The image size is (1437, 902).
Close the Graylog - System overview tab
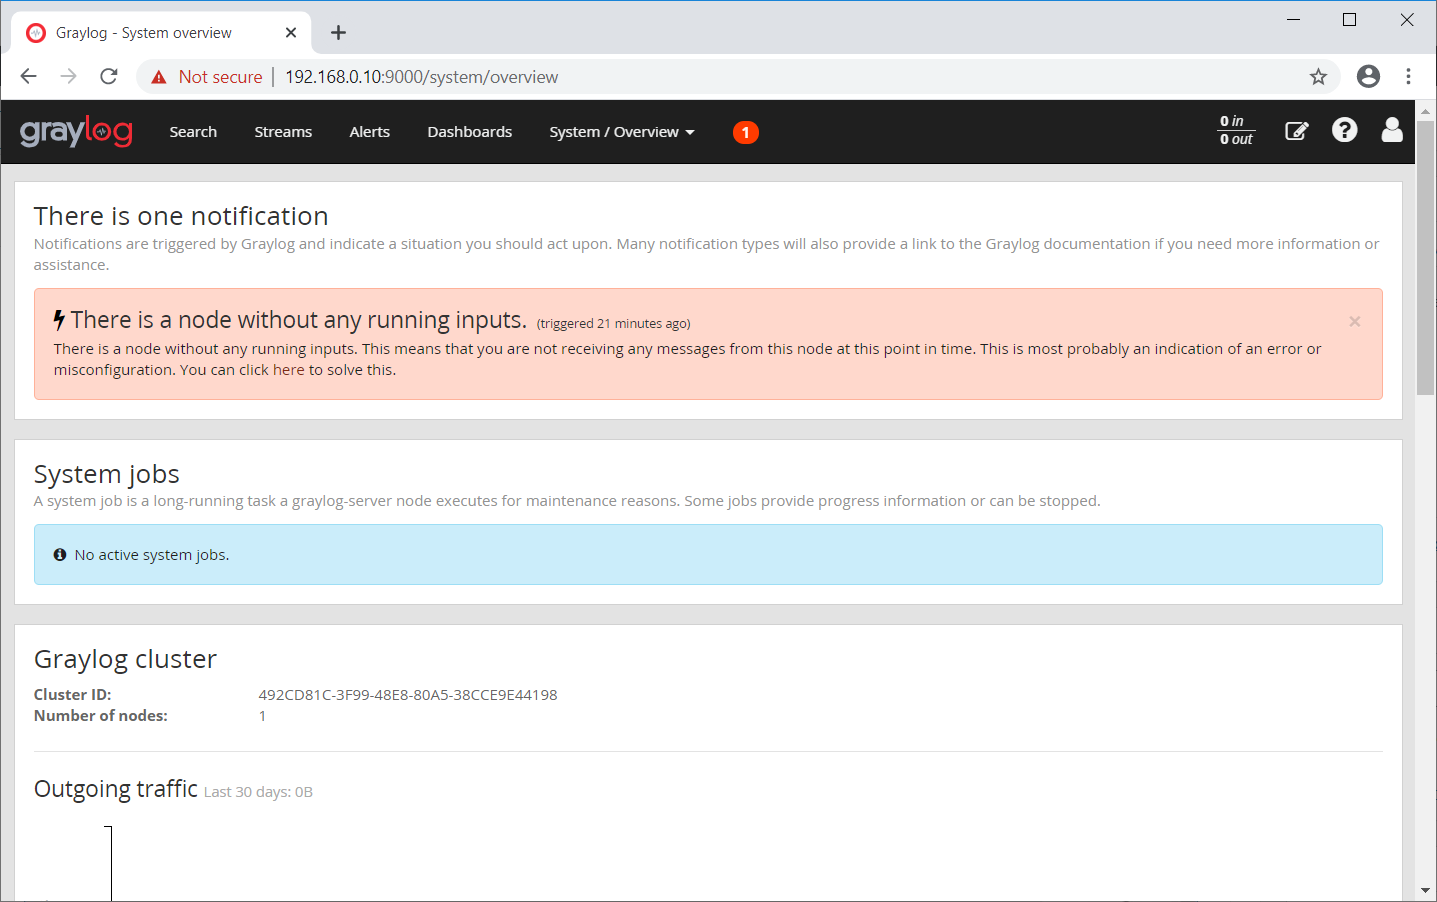[x=291, y=33]
